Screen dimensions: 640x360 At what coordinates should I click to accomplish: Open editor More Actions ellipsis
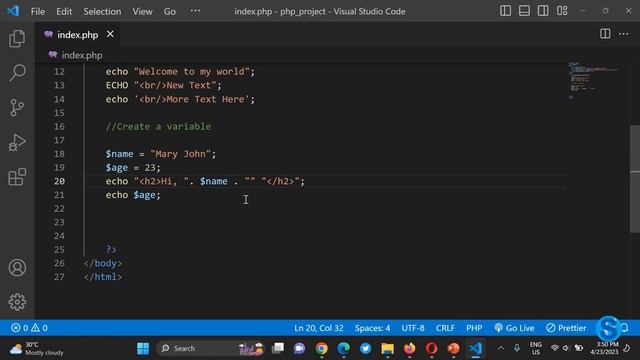pyautogui.click(x=624, y=34)
